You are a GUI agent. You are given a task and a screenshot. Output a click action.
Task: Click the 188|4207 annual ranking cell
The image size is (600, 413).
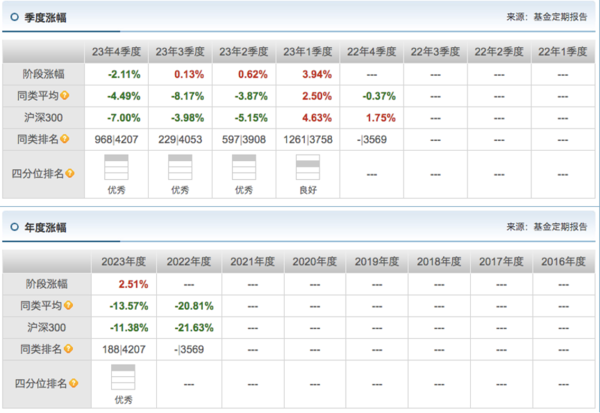pyautogui.click(x=124, y=349)
